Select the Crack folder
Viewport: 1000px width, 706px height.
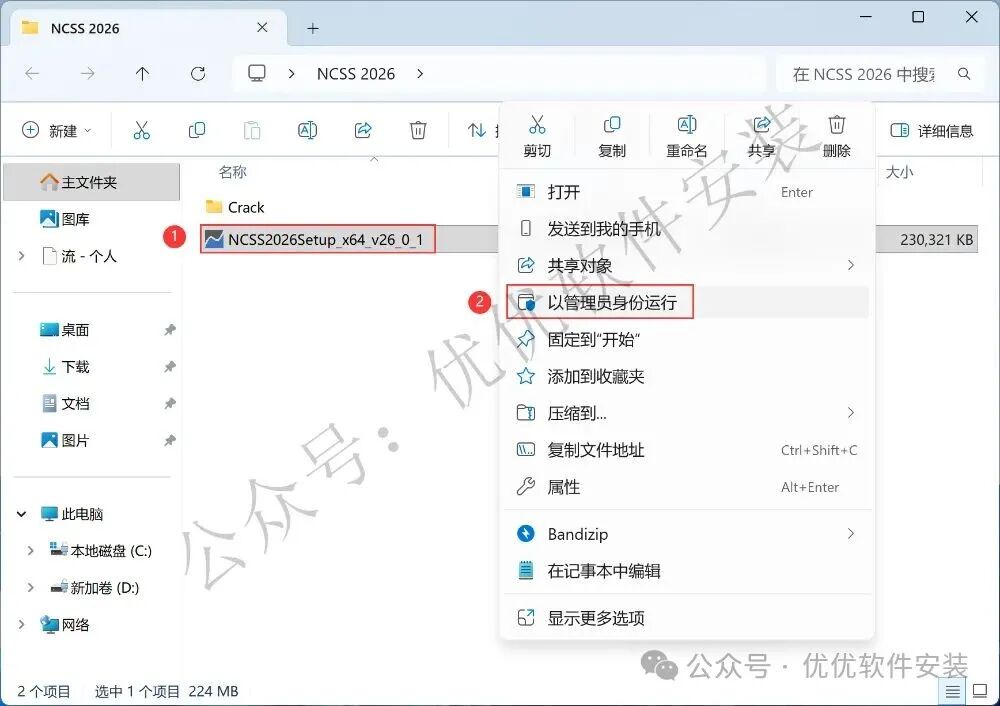click(x=235, y=207)
